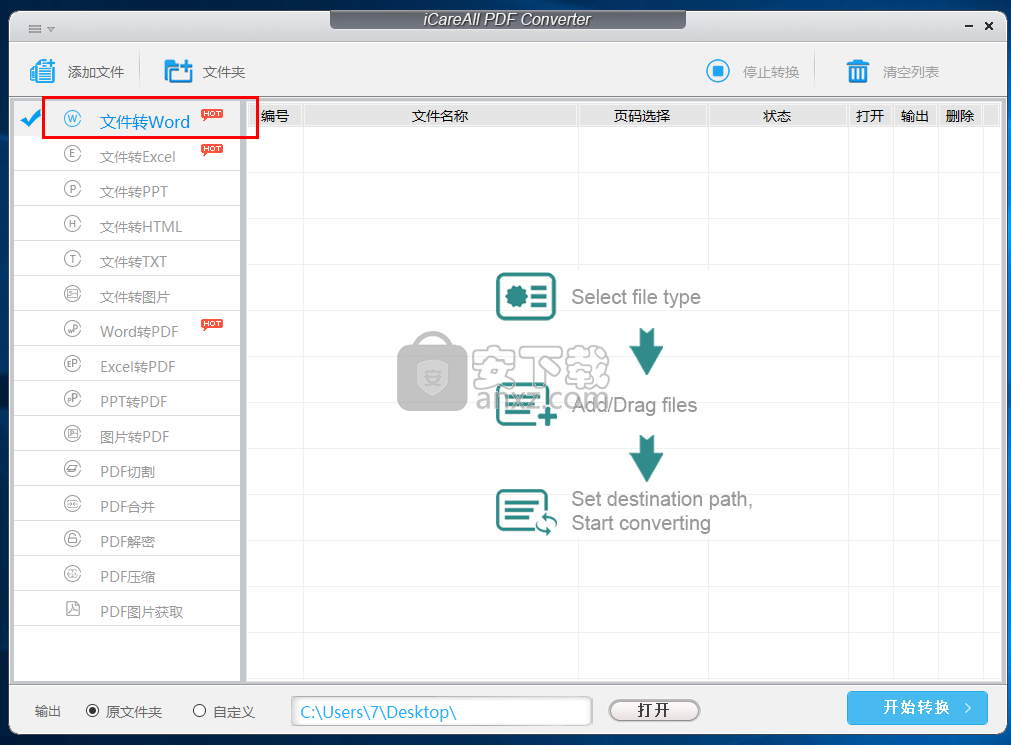Click the 停止转换 label
1011x745 pixels.
(771, 72)
